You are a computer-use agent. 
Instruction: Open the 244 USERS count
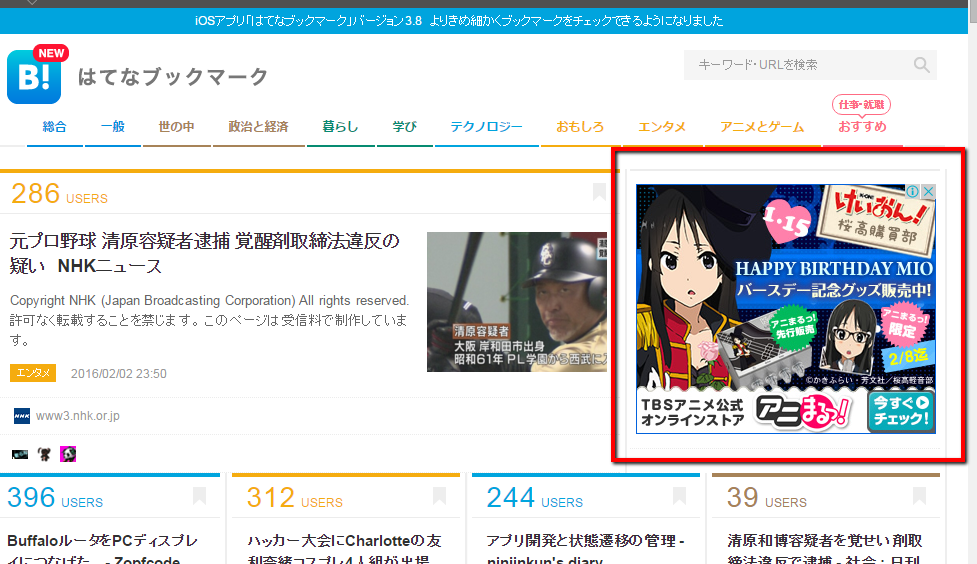[535, 498]
